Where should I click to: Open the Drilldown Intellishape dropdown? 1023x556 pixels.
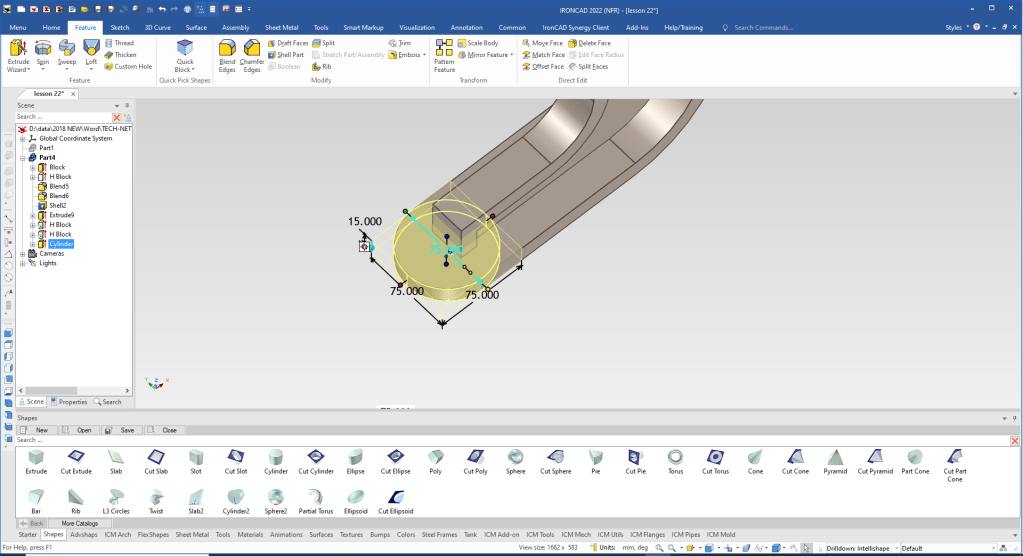pyautogui.click(x=895, y=548)
